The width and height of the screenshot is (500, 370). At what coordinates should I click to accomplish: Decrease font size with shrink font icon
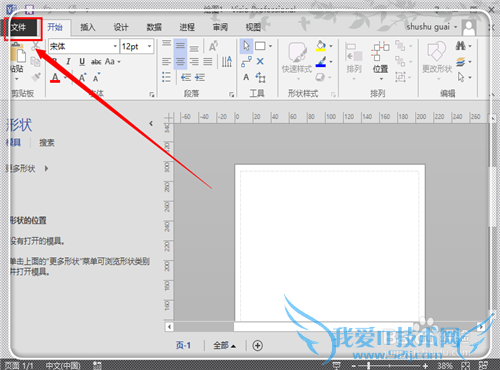(x=96, y=78)
